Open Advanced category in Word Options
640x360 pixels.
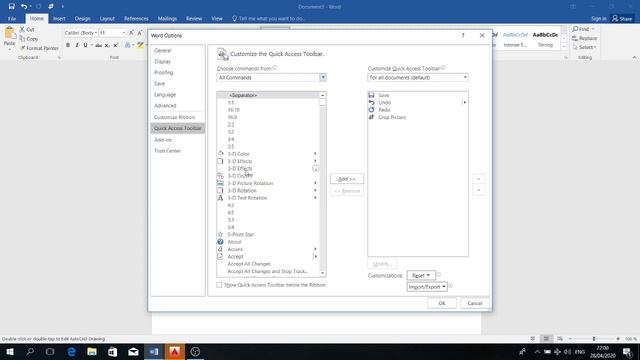point(178,106)
